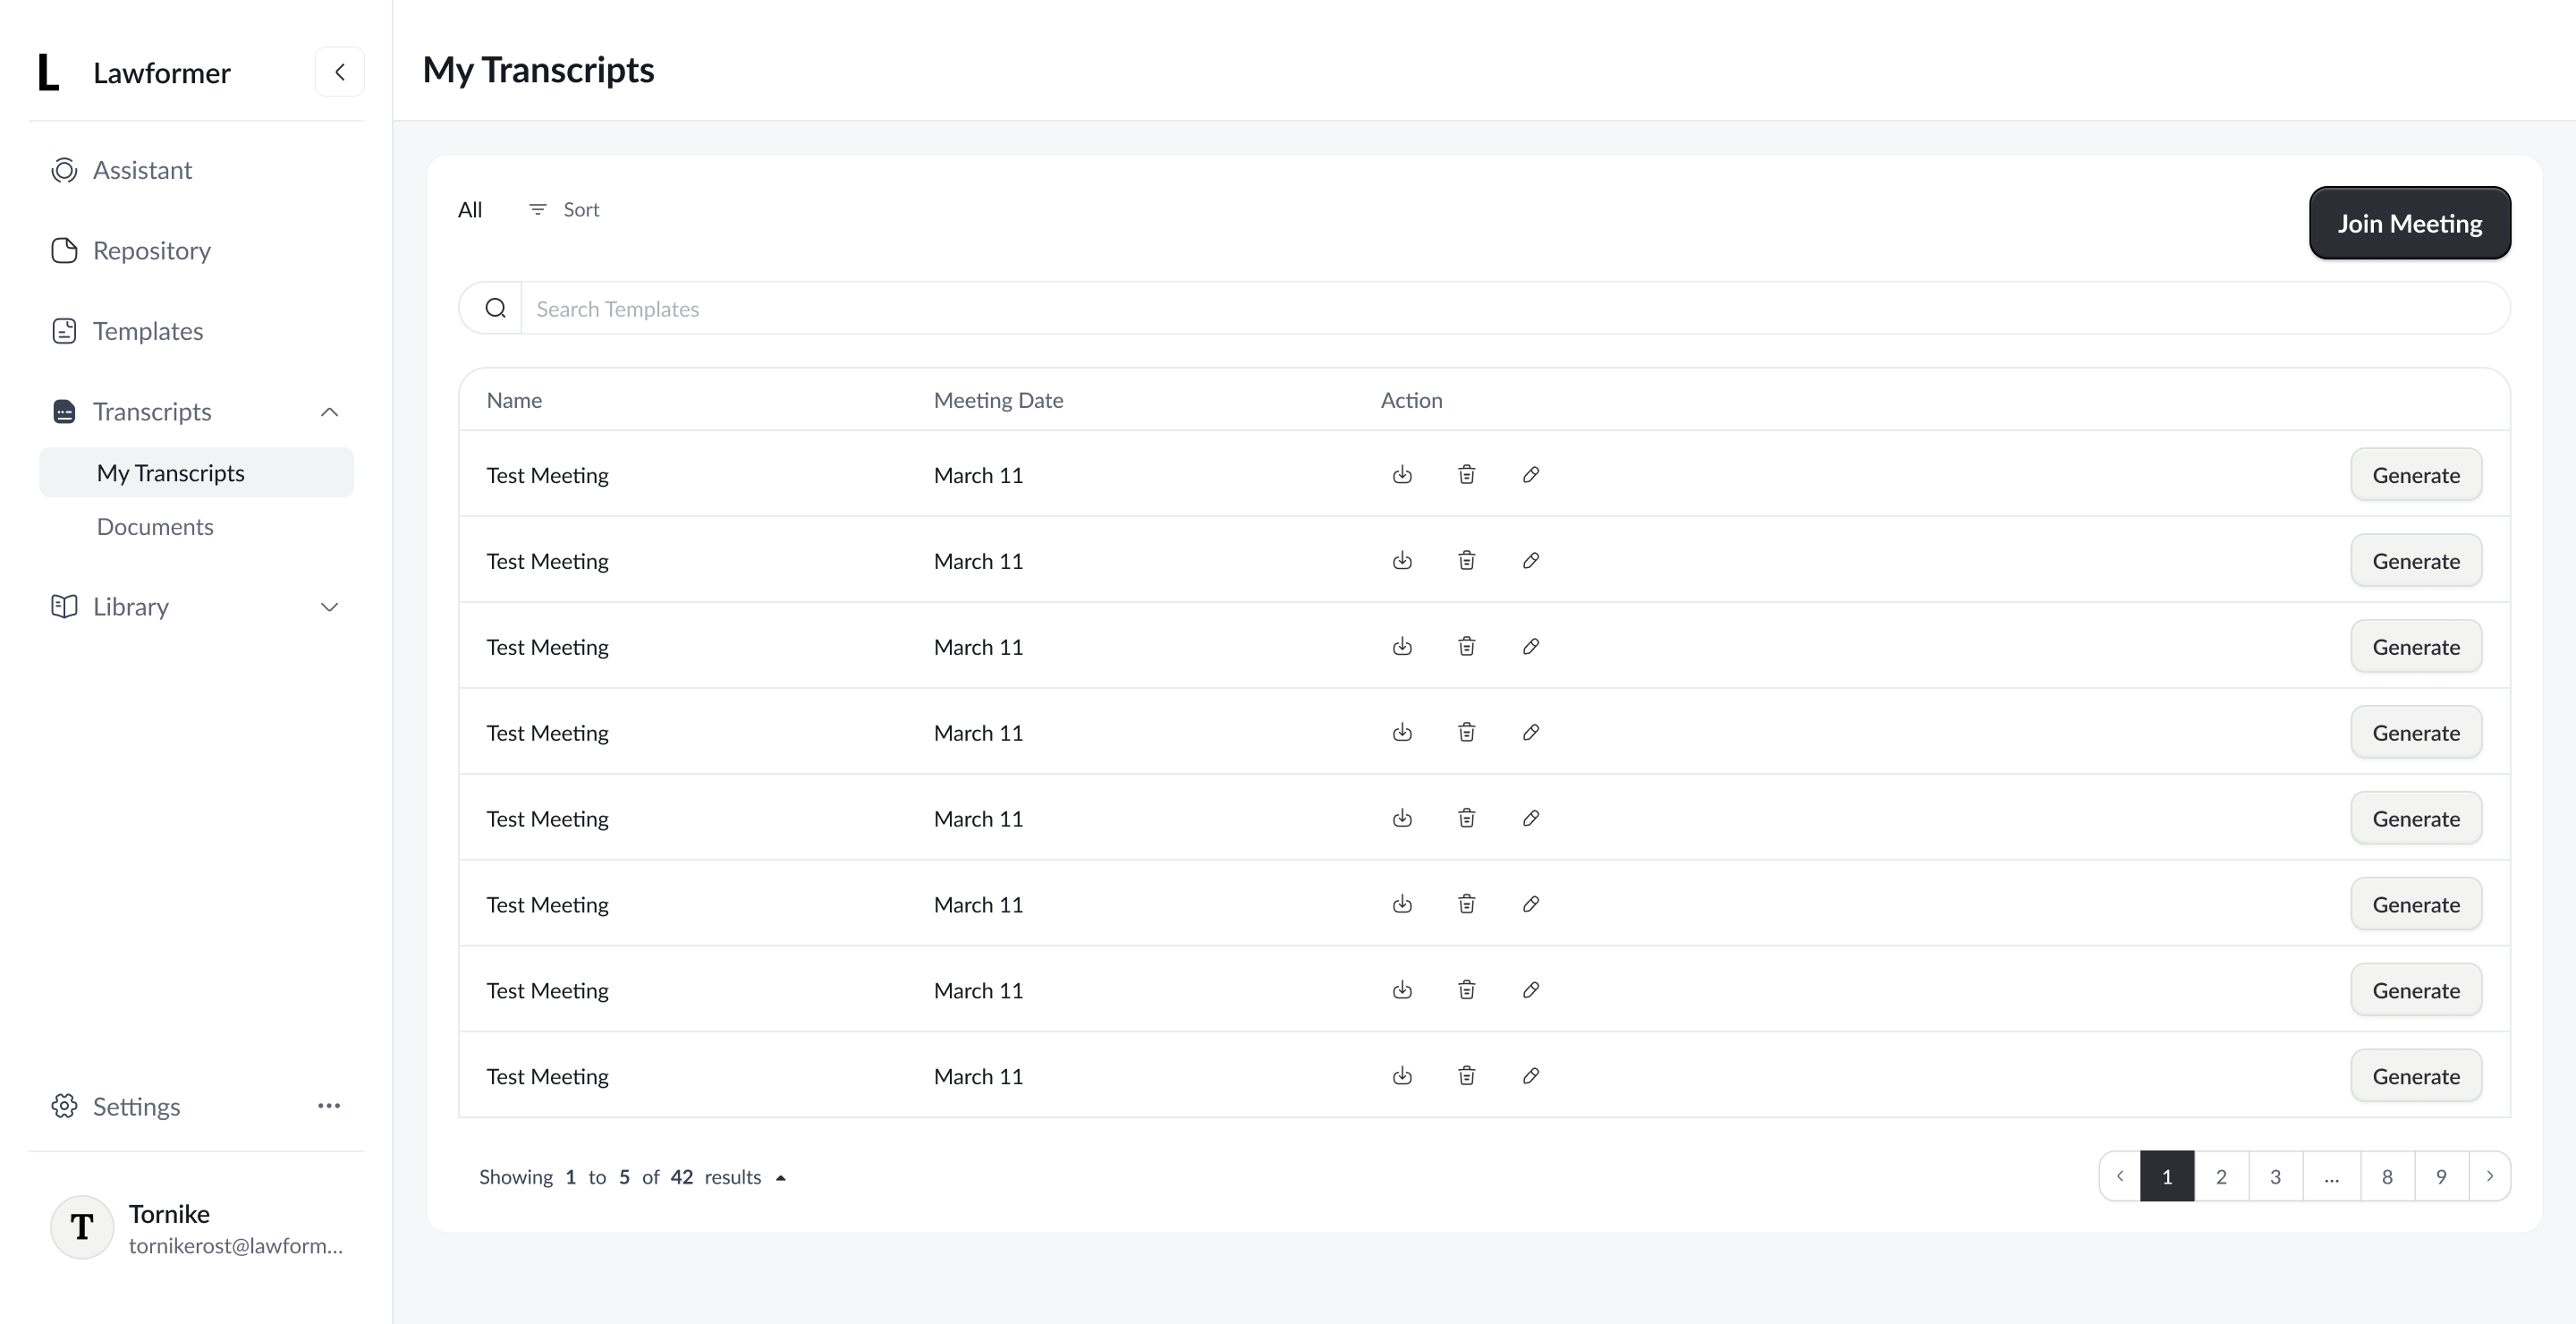Open the Assistant from the sidebar
Image resolution: width=2576 pixels, height=1324 pixels.
click(142, 170)
